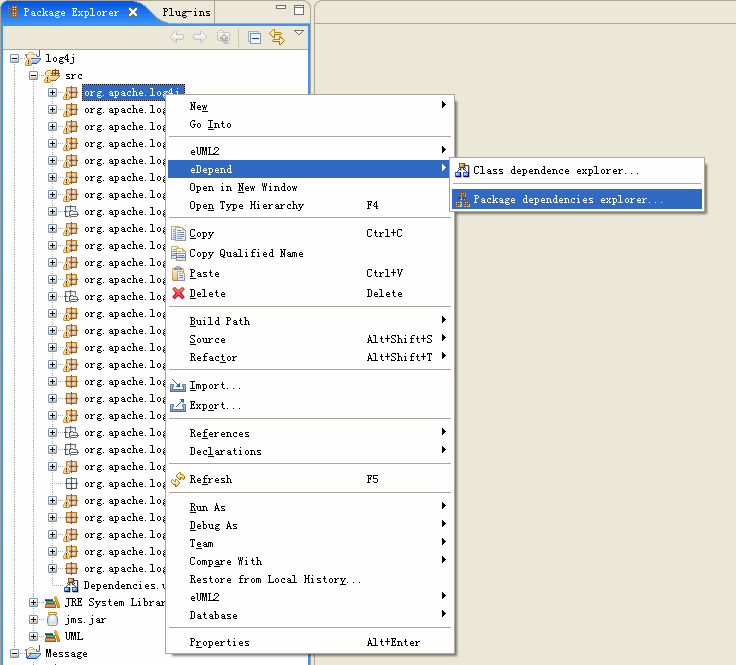Click the log4j project icon

pyautogui.click(x=33, y=58)
